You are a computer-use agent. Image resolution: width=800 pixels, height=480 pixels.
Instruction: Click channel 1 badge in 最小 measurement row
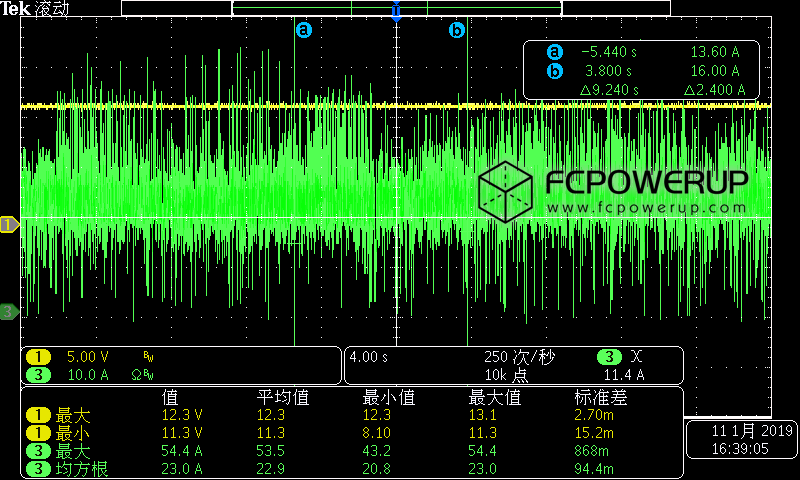[38, 434]
